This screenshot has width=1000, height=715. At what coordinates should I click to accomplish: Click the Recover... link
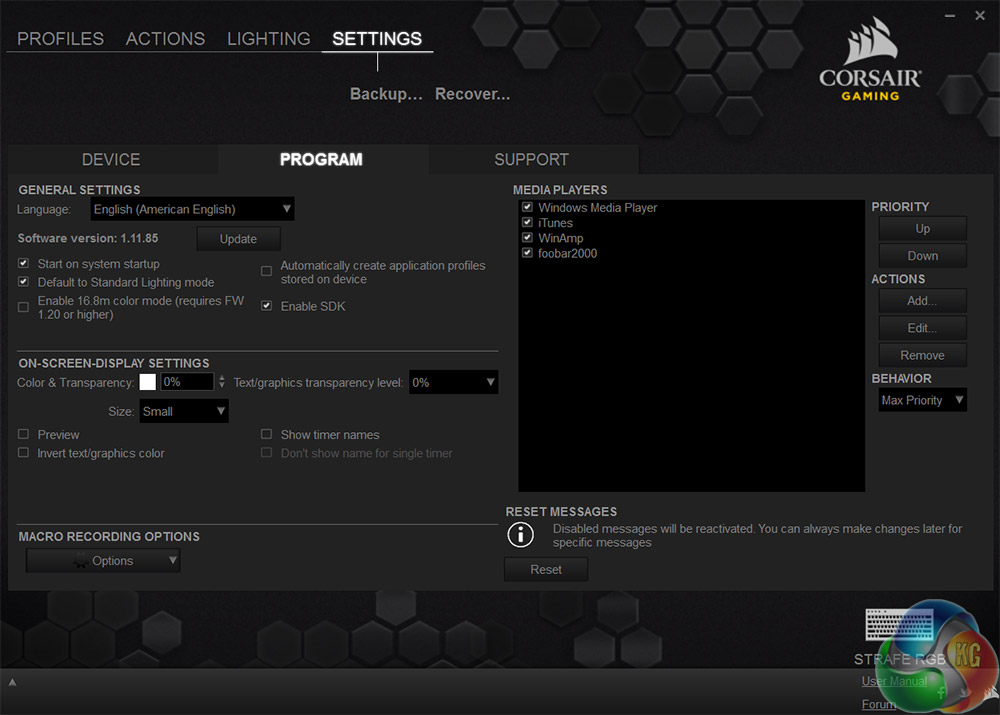[472, 94]
